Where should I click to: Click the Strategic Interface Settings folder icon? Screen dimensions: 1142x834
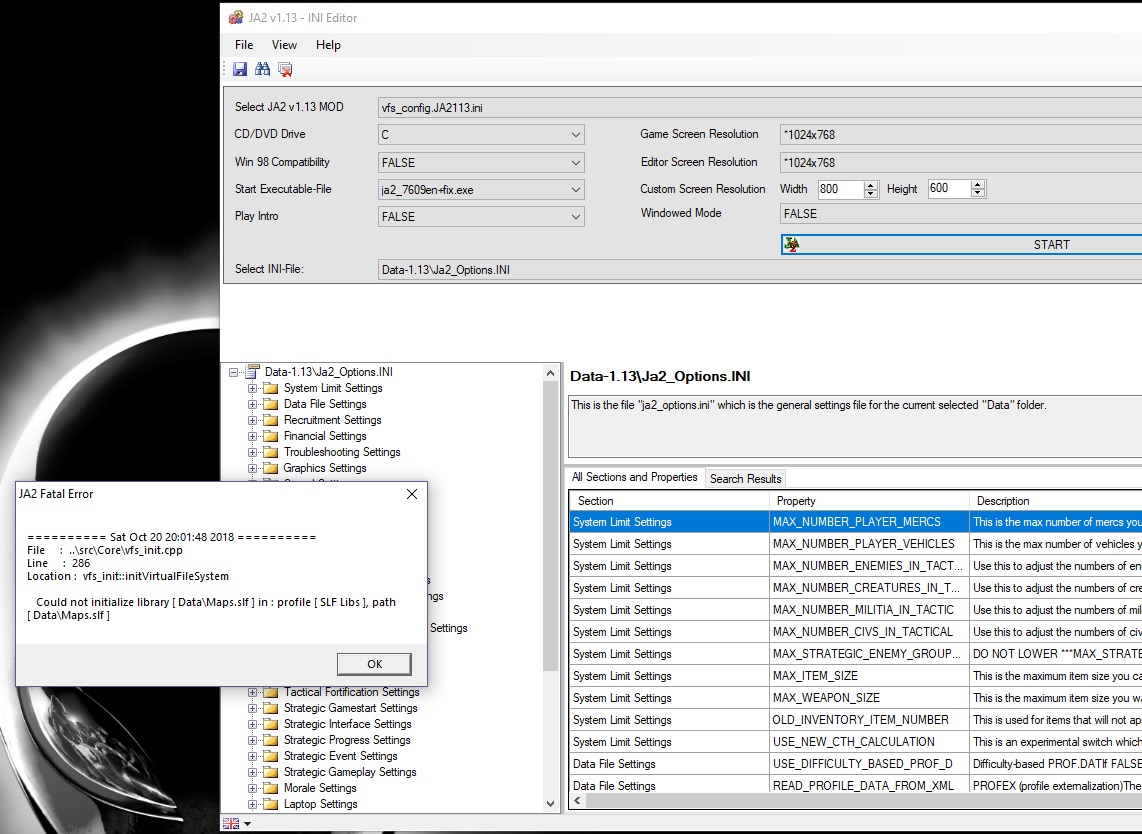pyautogui.click(x=271, y=724)
